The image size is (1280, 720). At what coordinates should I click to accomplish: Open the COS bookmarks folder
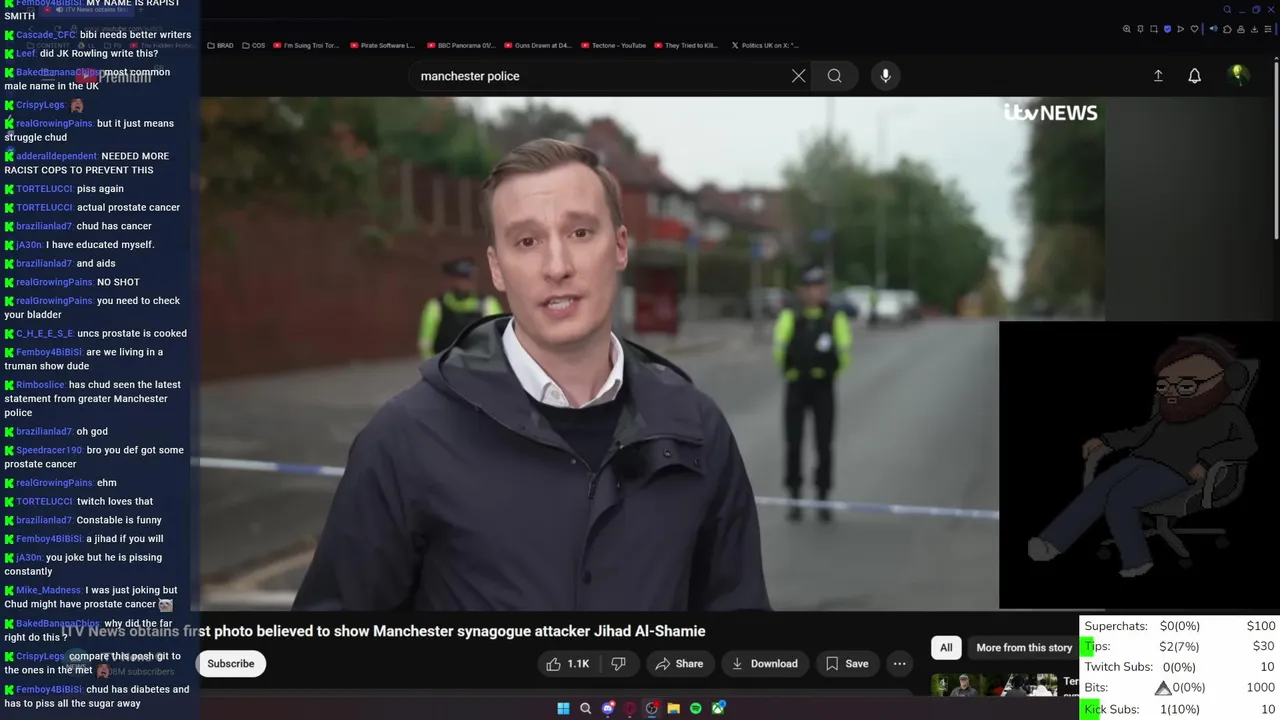click(253, 46)
